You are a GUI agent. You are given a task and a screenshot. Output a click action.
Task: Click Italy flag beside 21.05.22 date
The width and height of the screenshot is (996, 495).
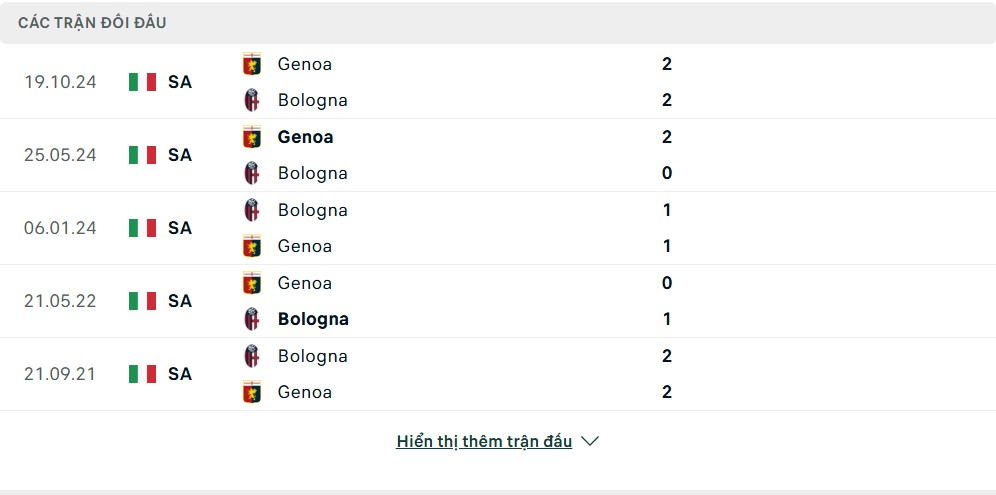[x=142, y=301]
